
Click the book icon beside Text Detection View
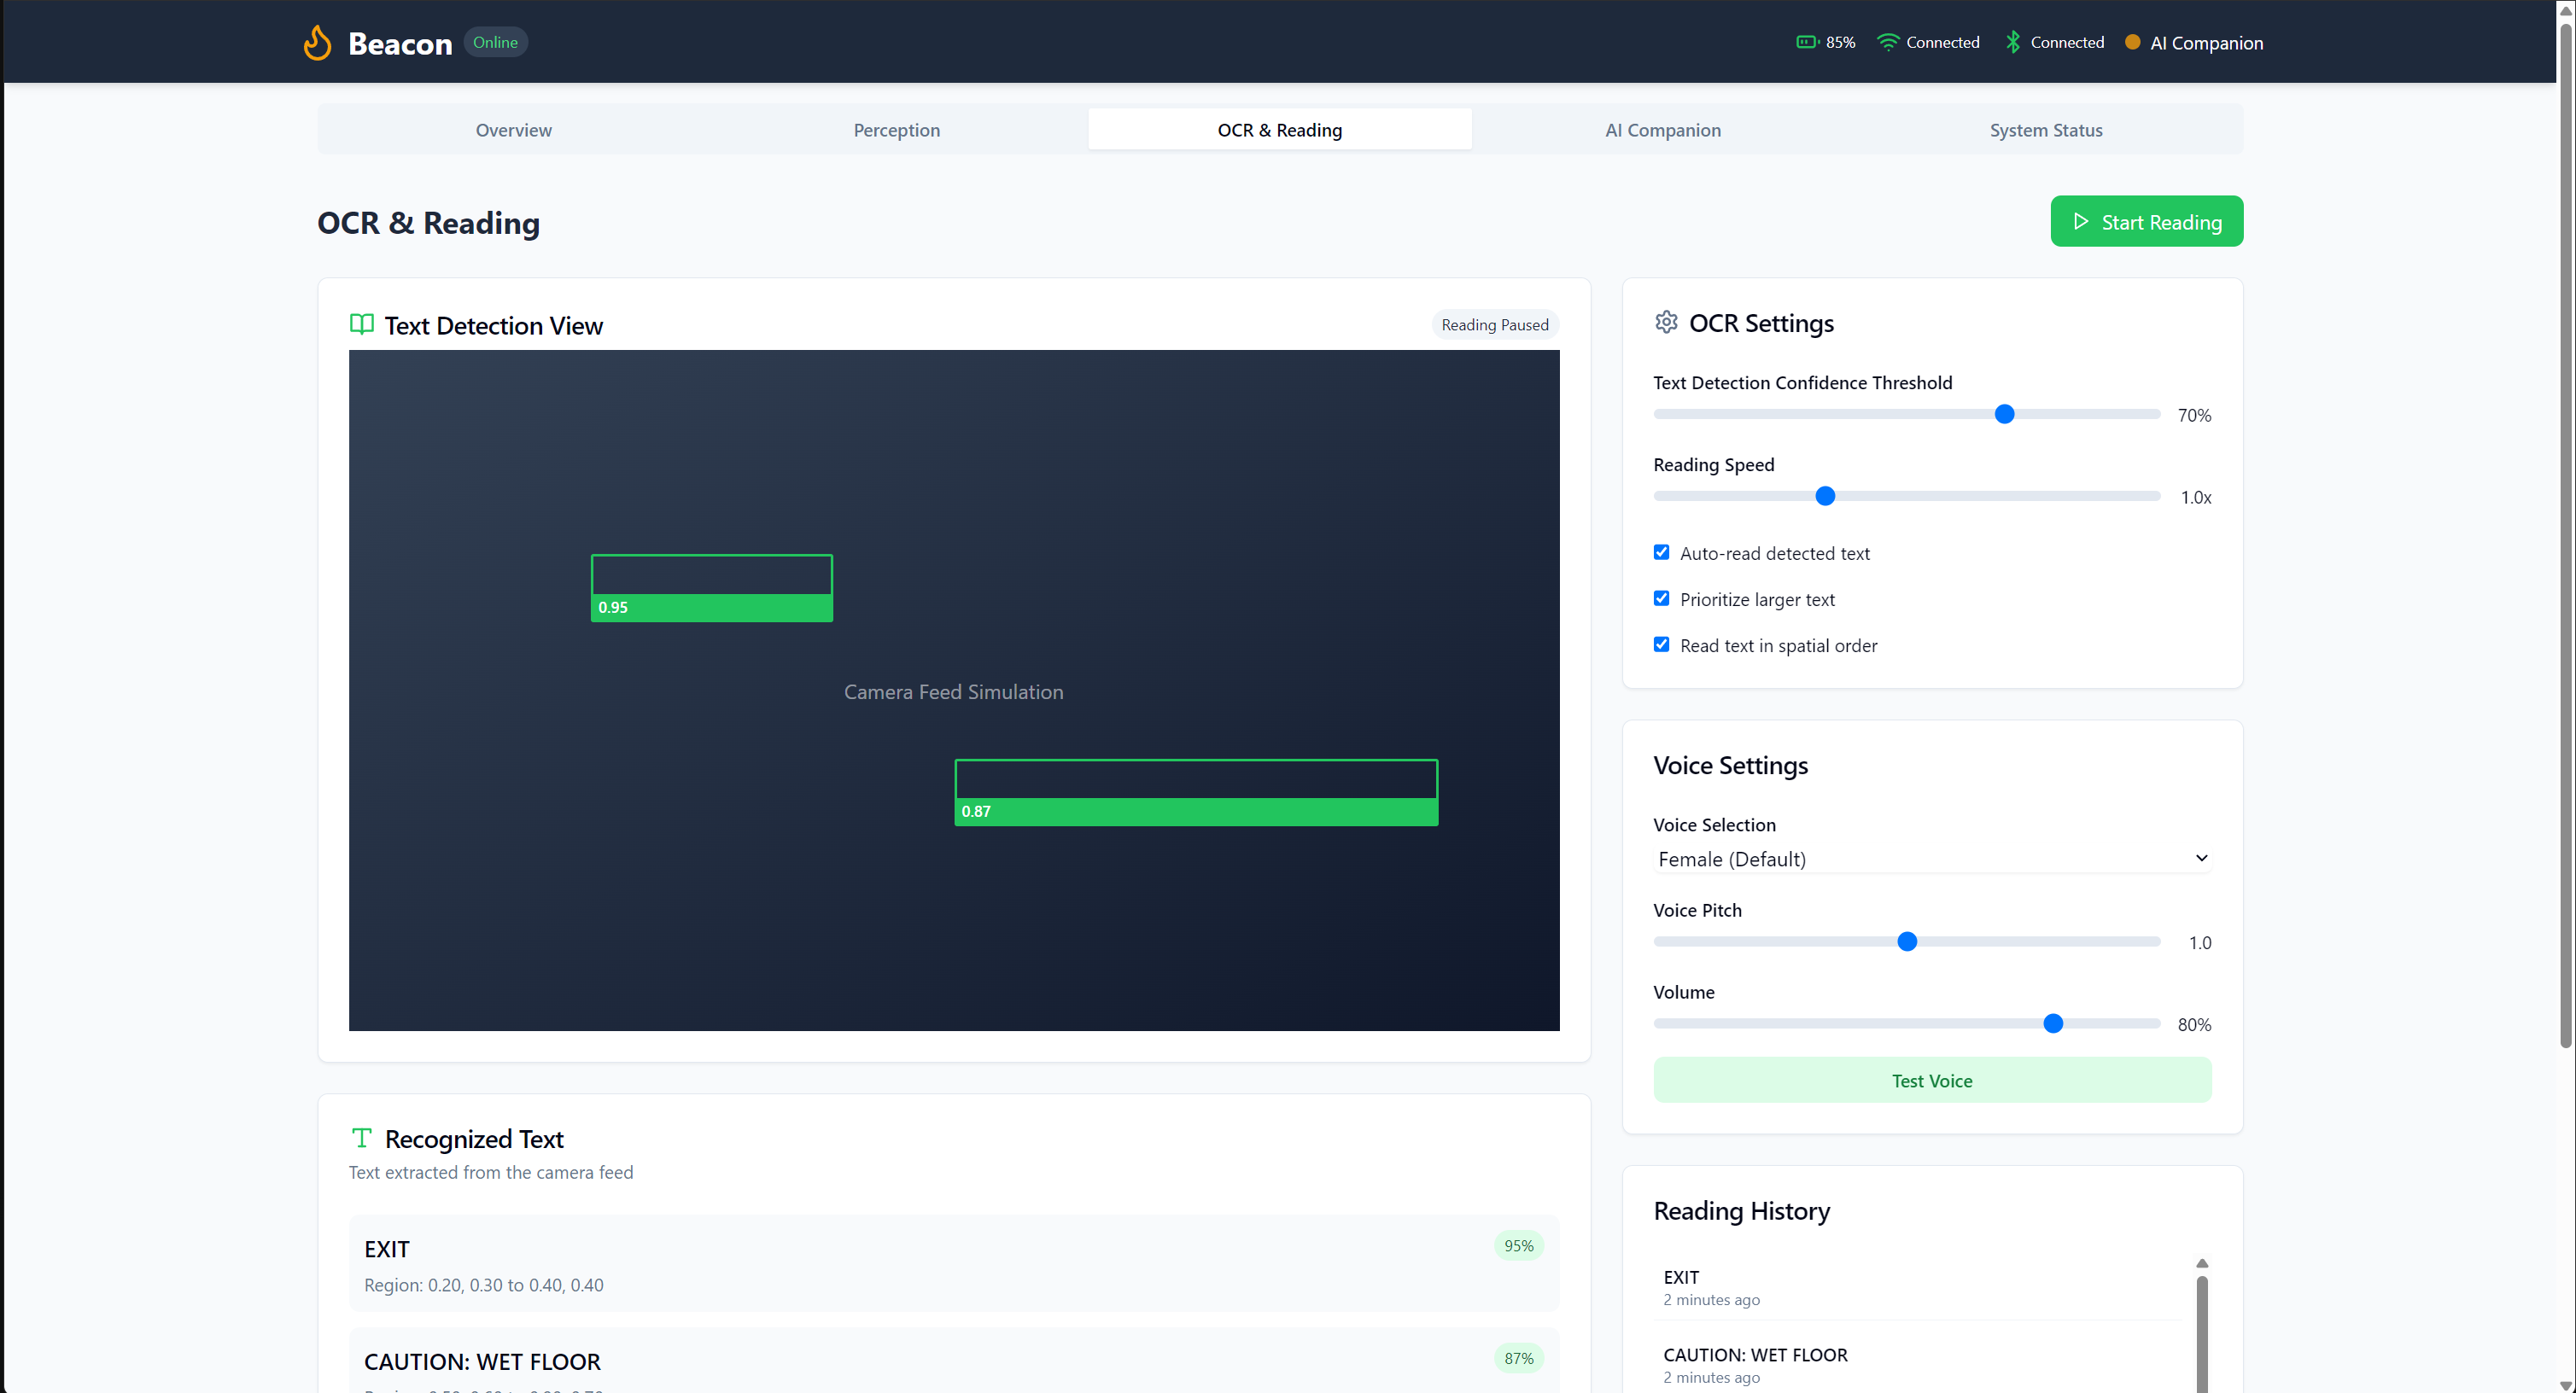pos(361,324)
